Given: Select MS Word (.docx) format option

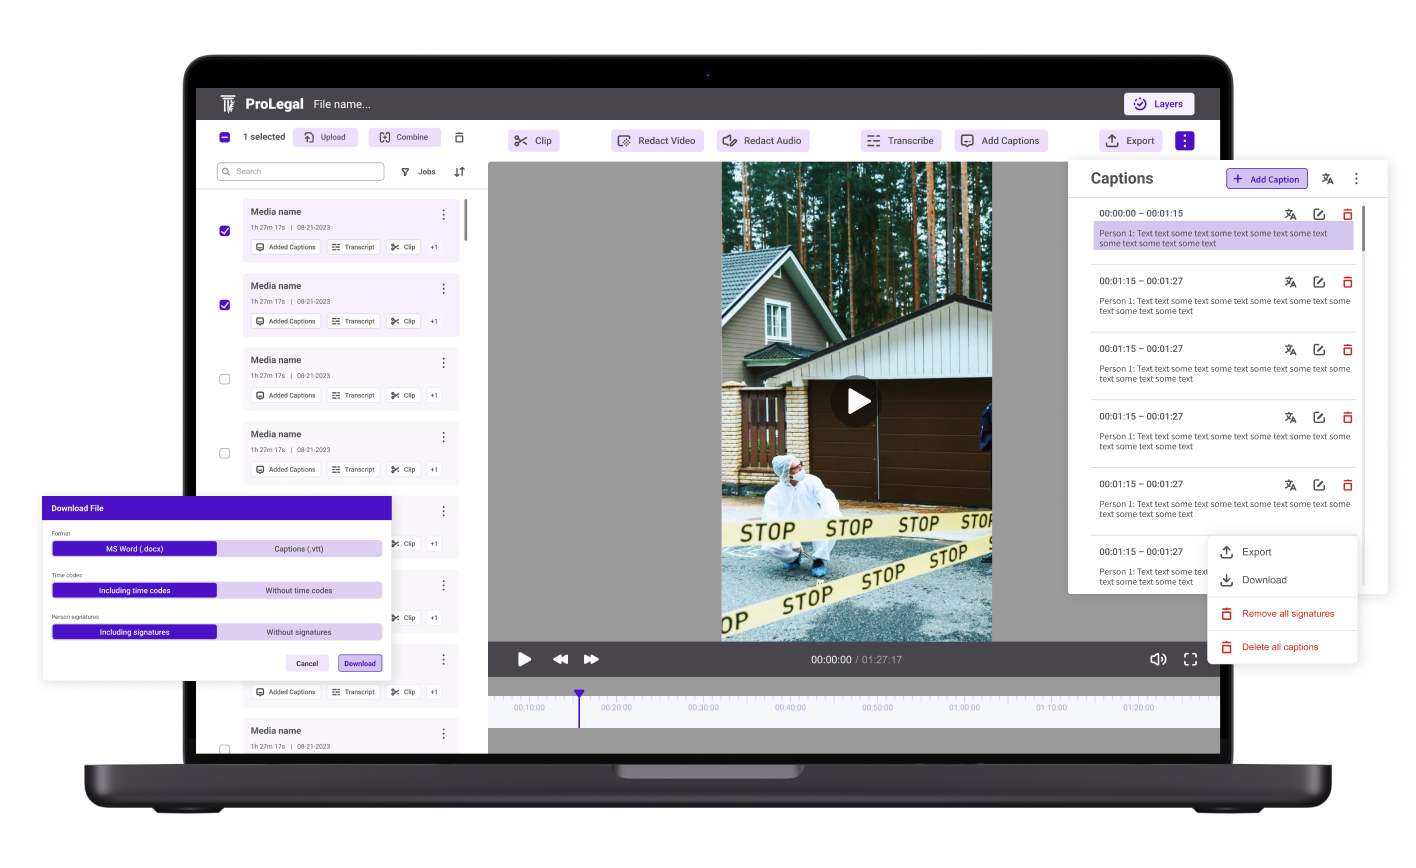Looking at the screenshot, I should pos(135,549).
